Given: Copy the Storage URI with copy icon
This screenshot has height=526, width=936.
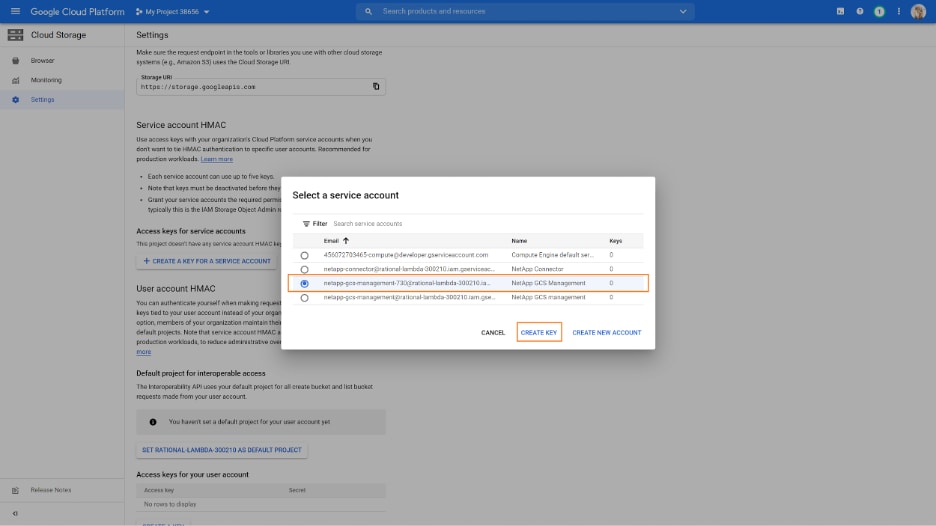Looking at the screenshot, I should pyautogui.click(x=376, y=87).
